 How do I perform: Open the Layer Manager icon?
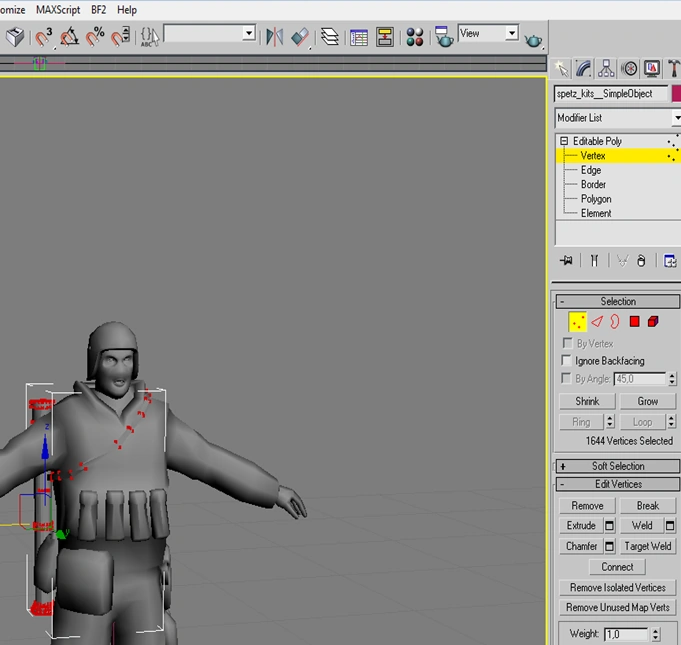click(329, 37)
